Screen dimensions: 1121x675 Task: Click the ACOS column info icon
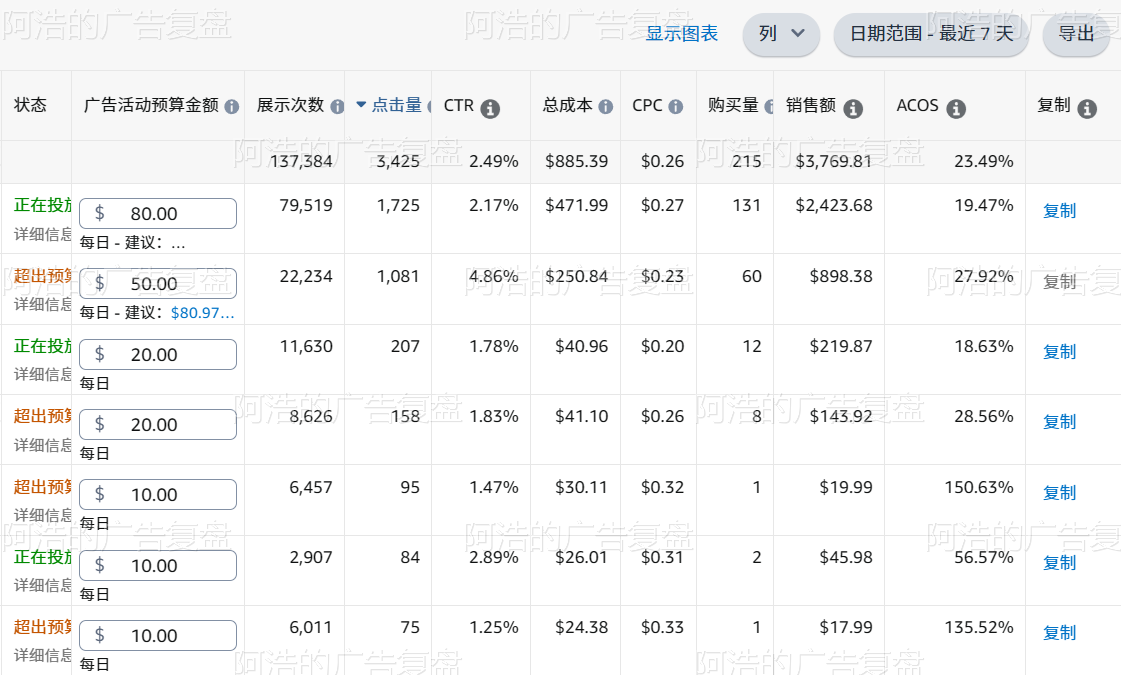coord(956,109)
